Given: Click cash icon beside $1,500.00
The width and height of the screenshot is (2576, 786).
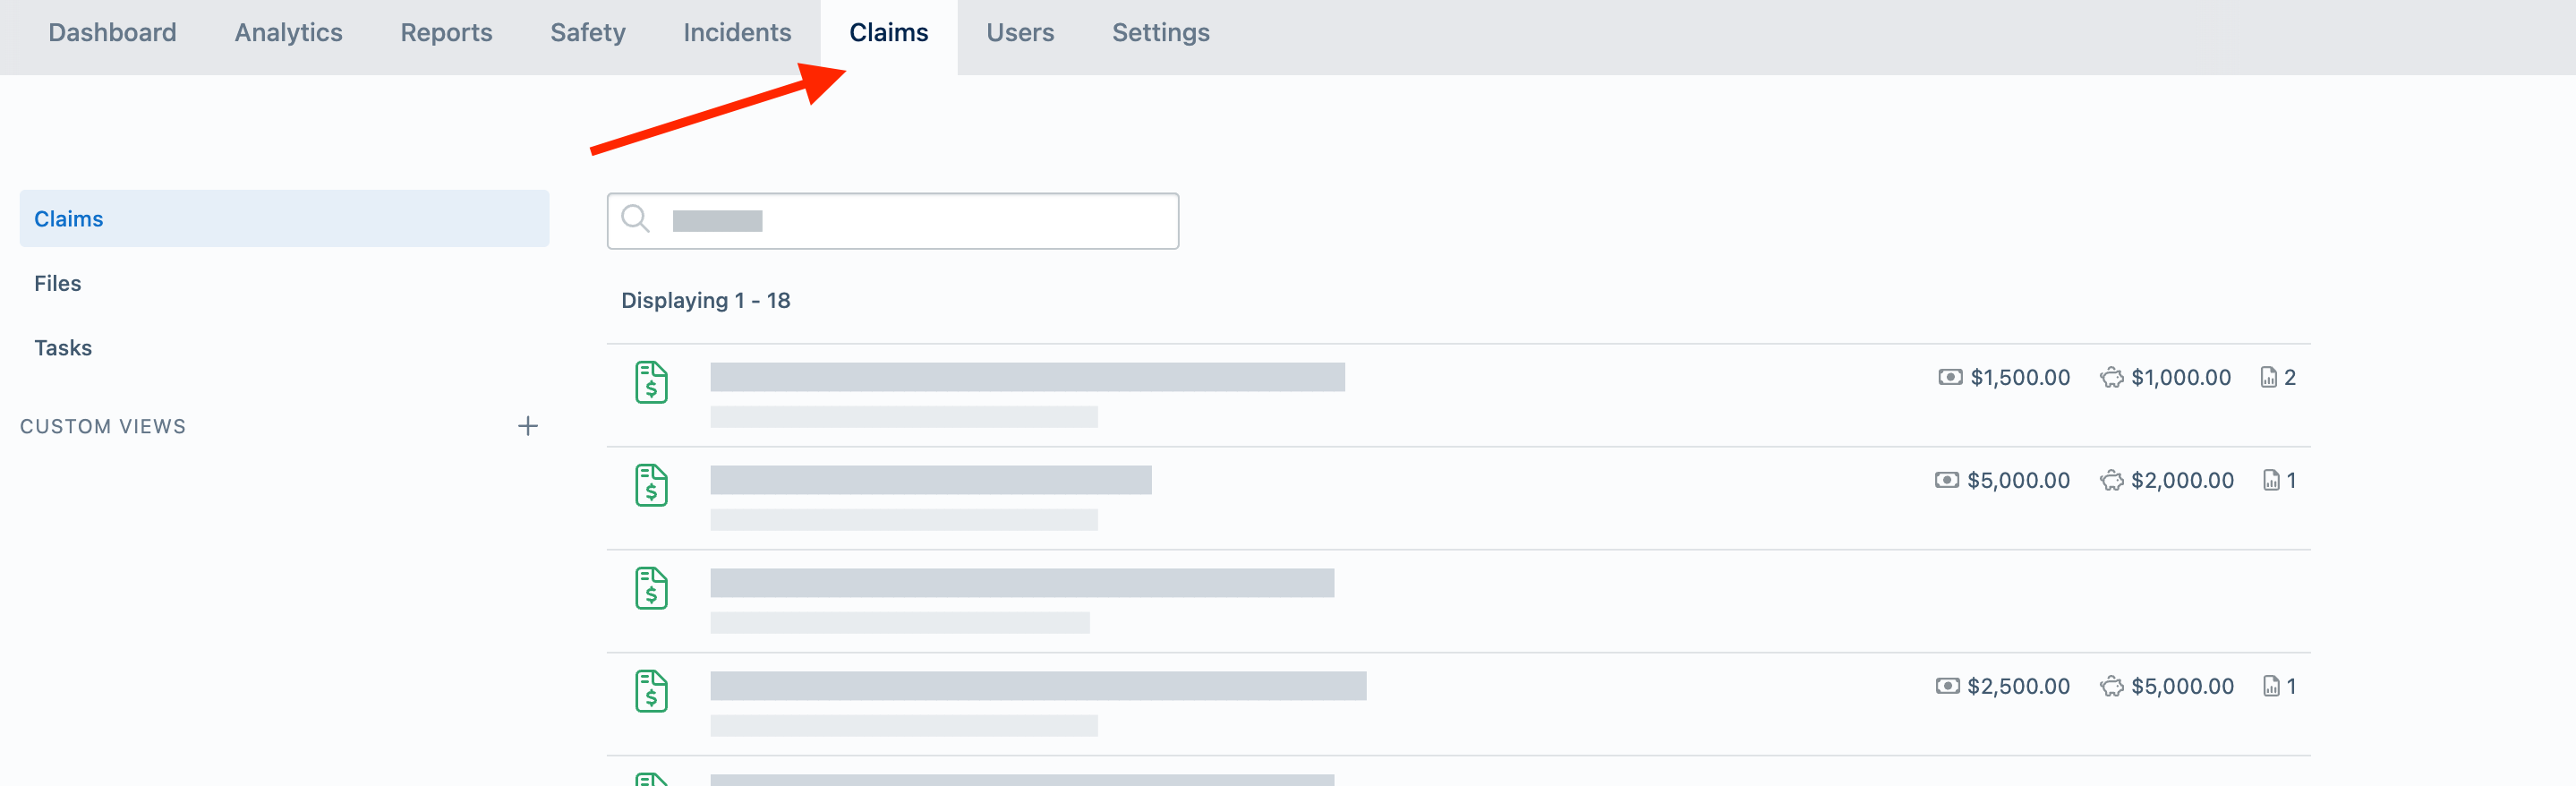Looking at the screenshot, I should pos(1950,377).
